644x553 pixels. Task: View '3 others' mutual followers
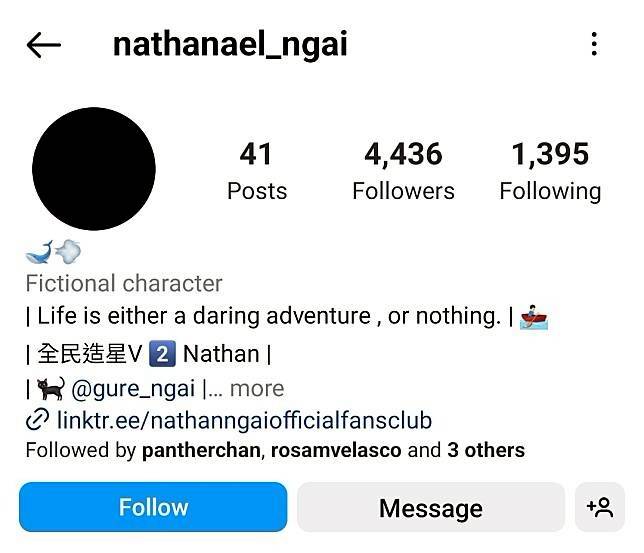point(486,450)
